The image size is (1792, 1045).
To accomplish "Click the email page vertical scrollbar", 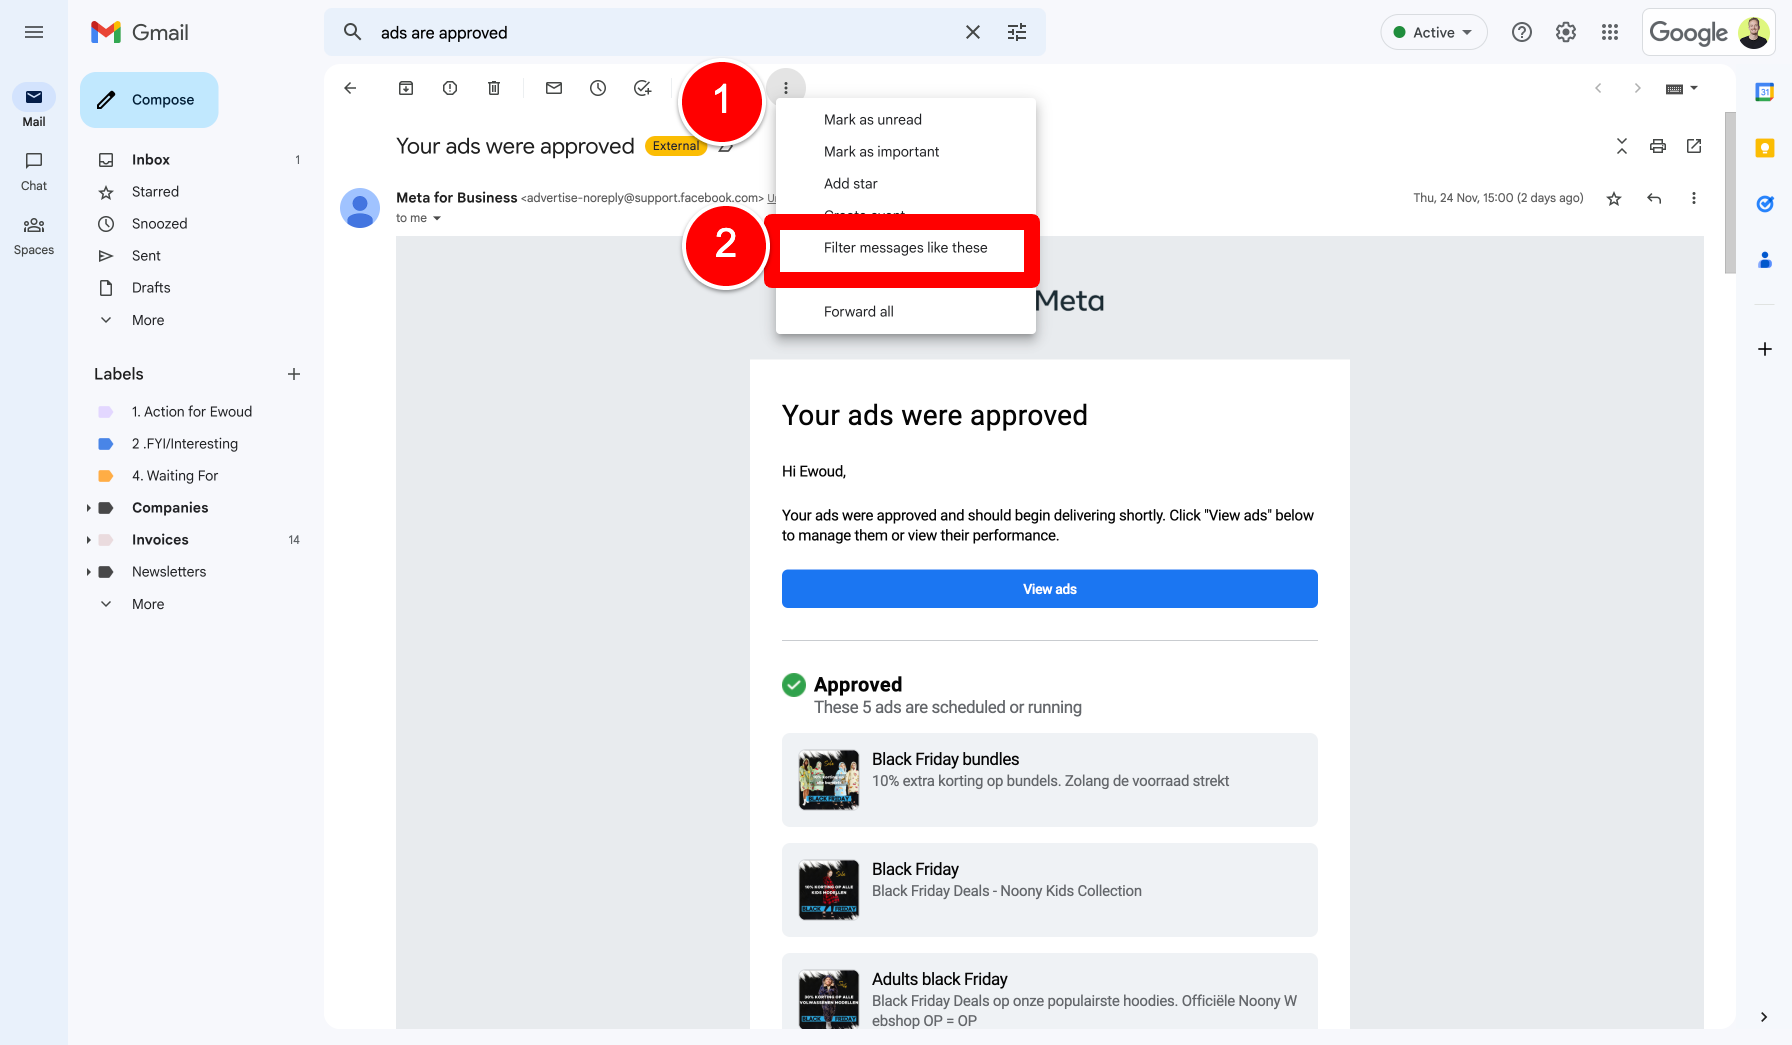I will (x=1730, y=192).
